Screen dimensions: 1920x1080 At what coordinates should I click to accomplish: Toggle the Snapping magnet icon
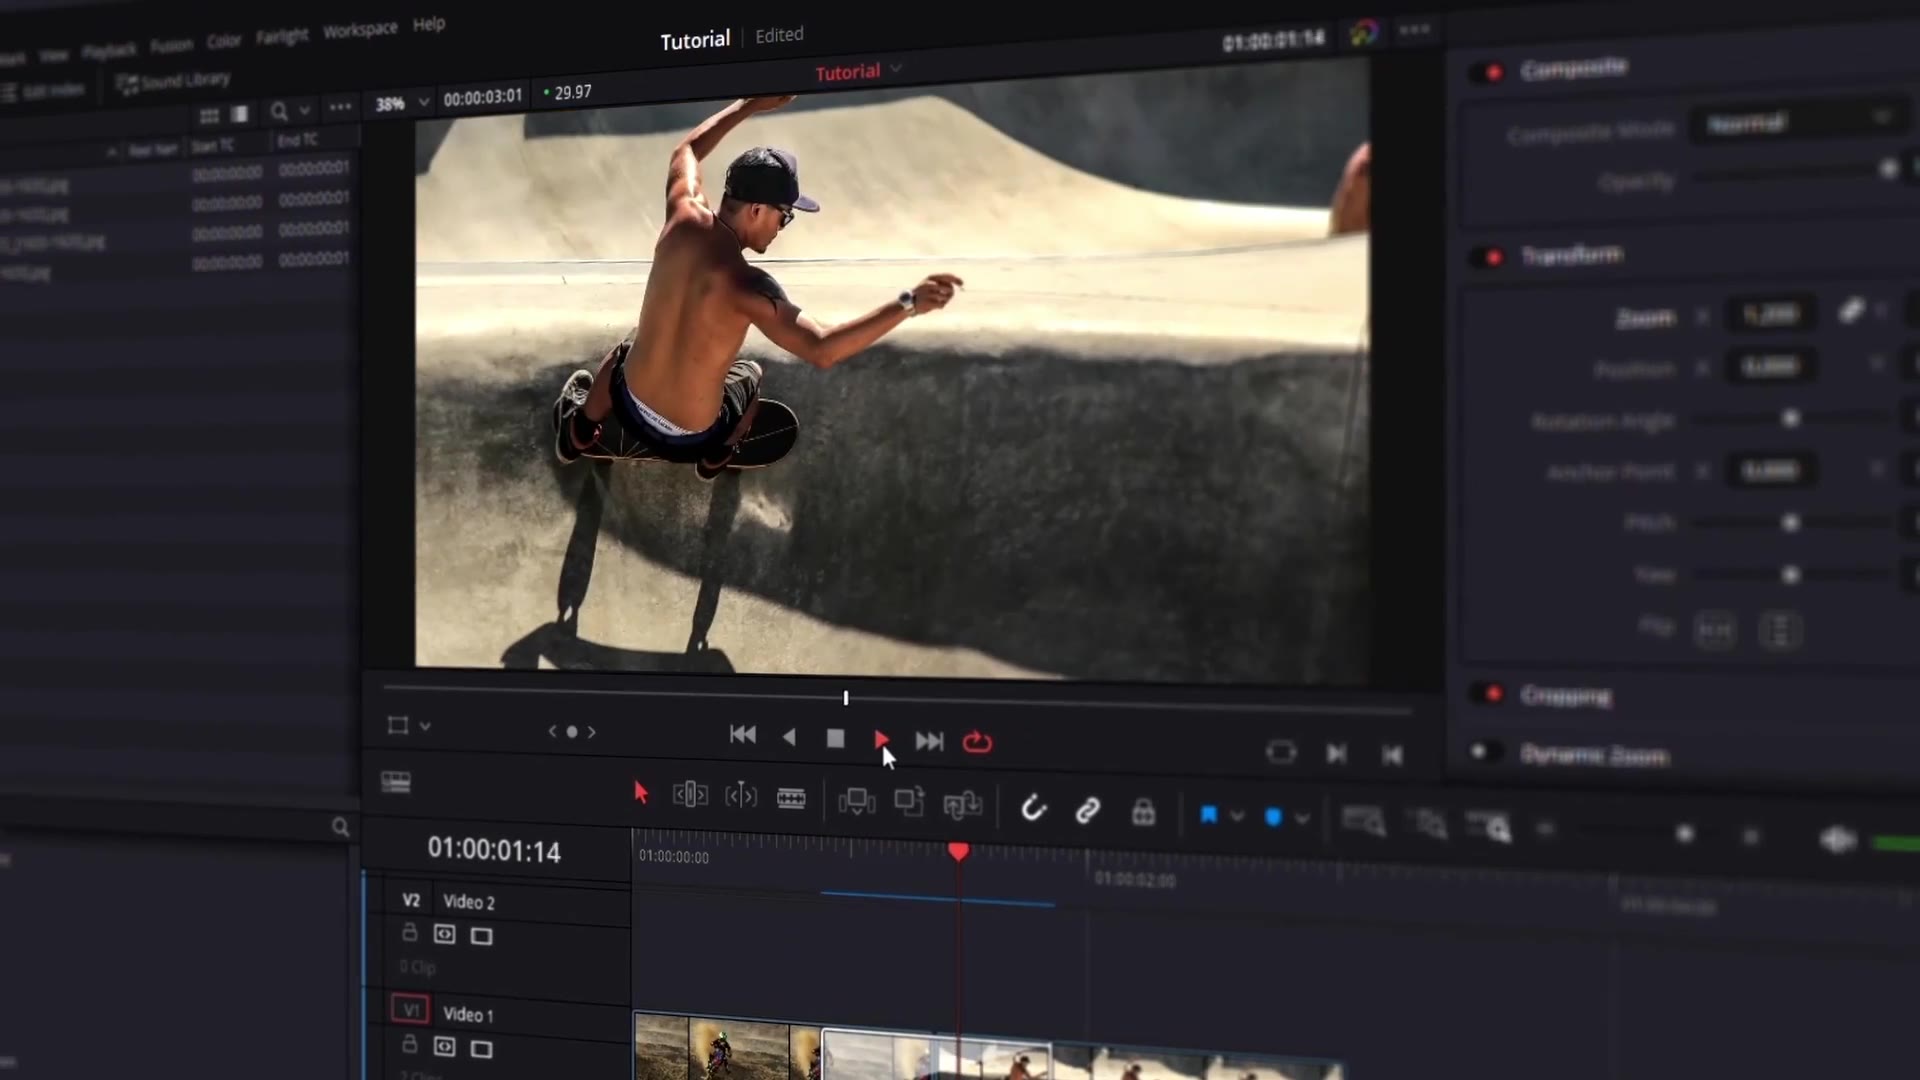pos(1033,807)
